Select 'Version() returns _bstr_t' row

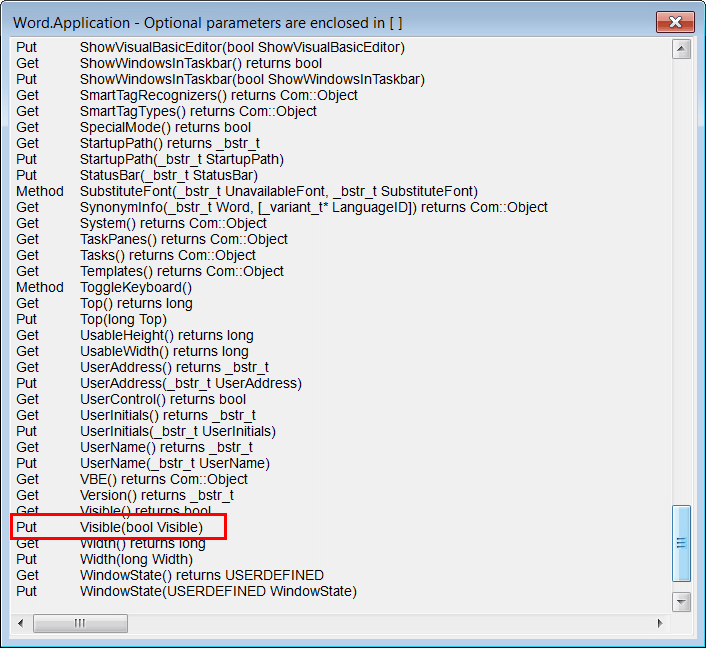[x=125, y=495]
